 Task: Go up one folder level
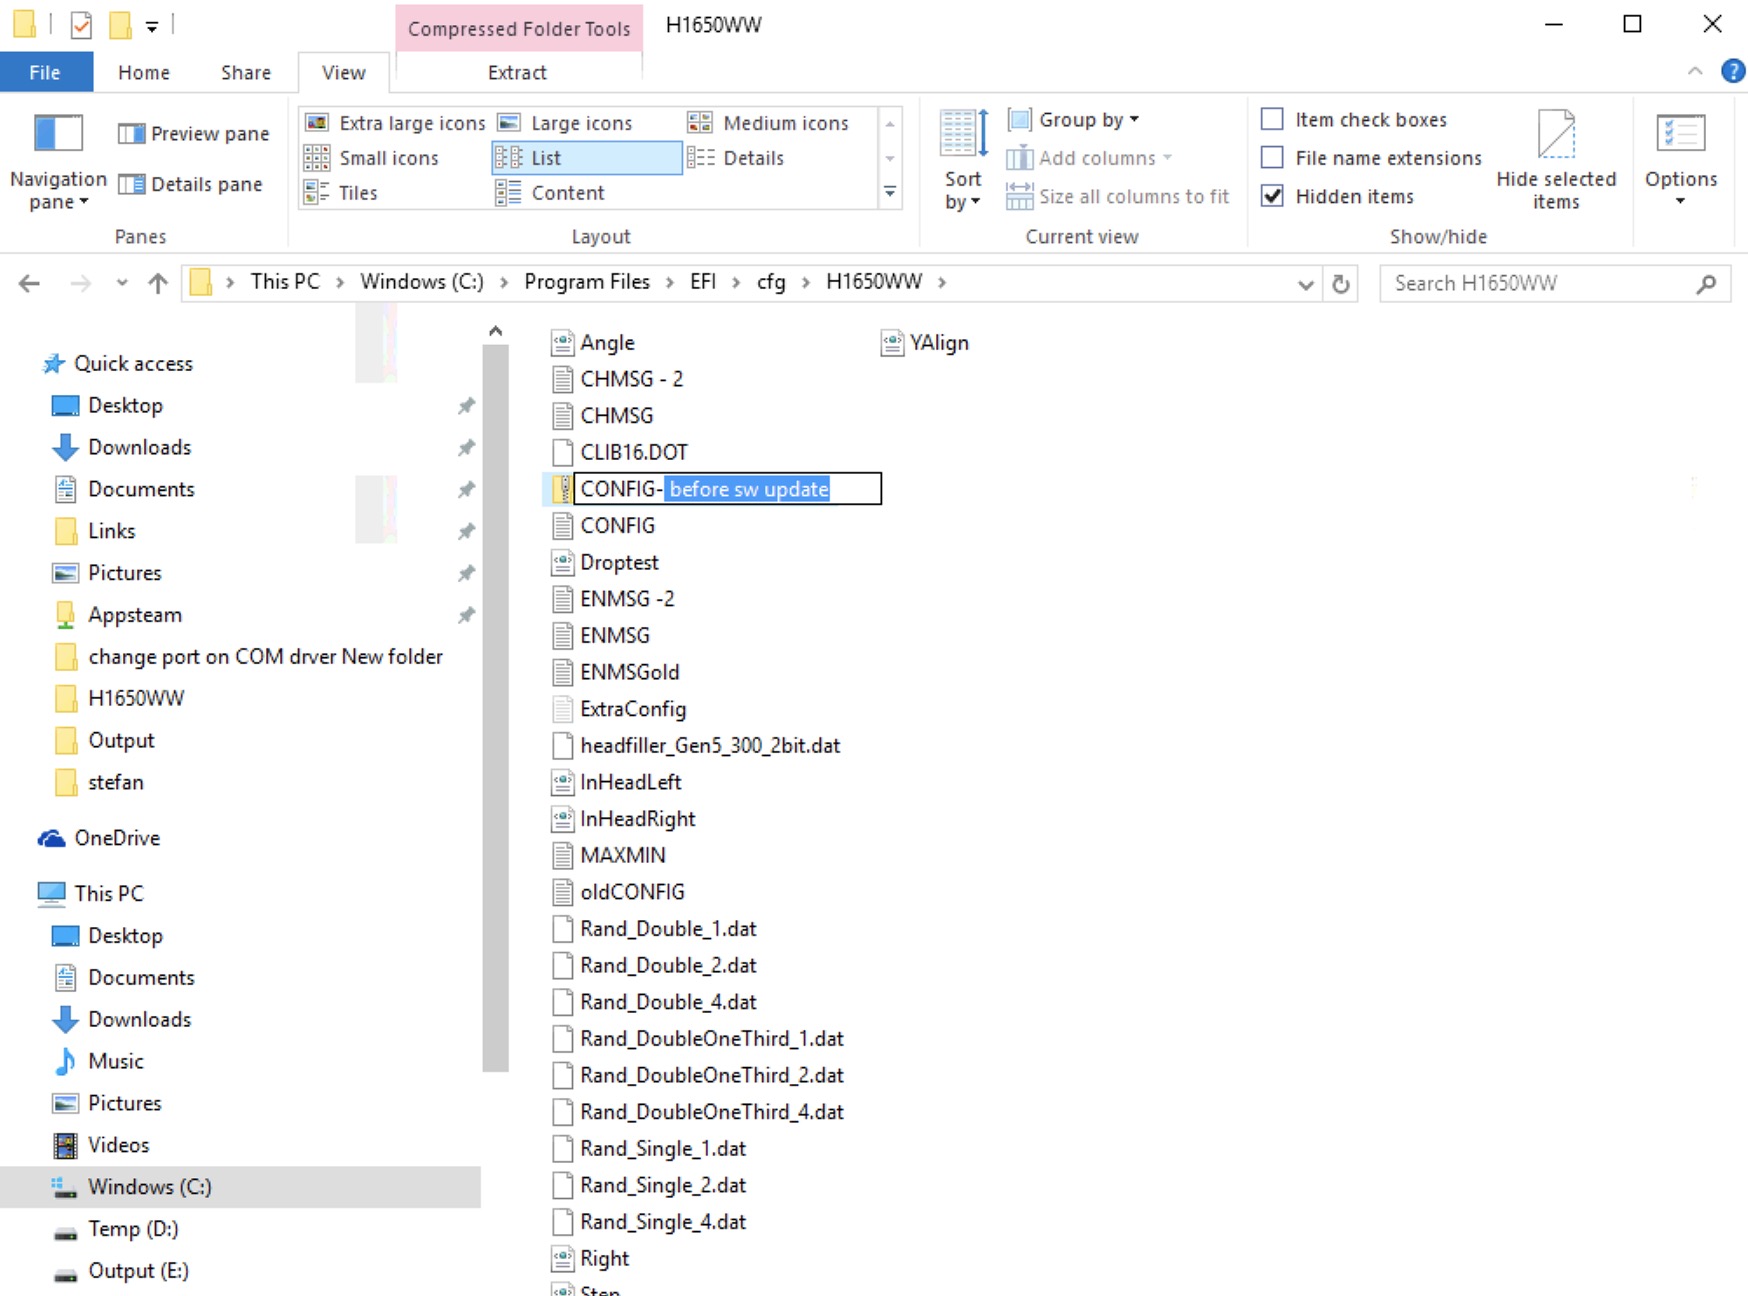(x=157, y=283)
